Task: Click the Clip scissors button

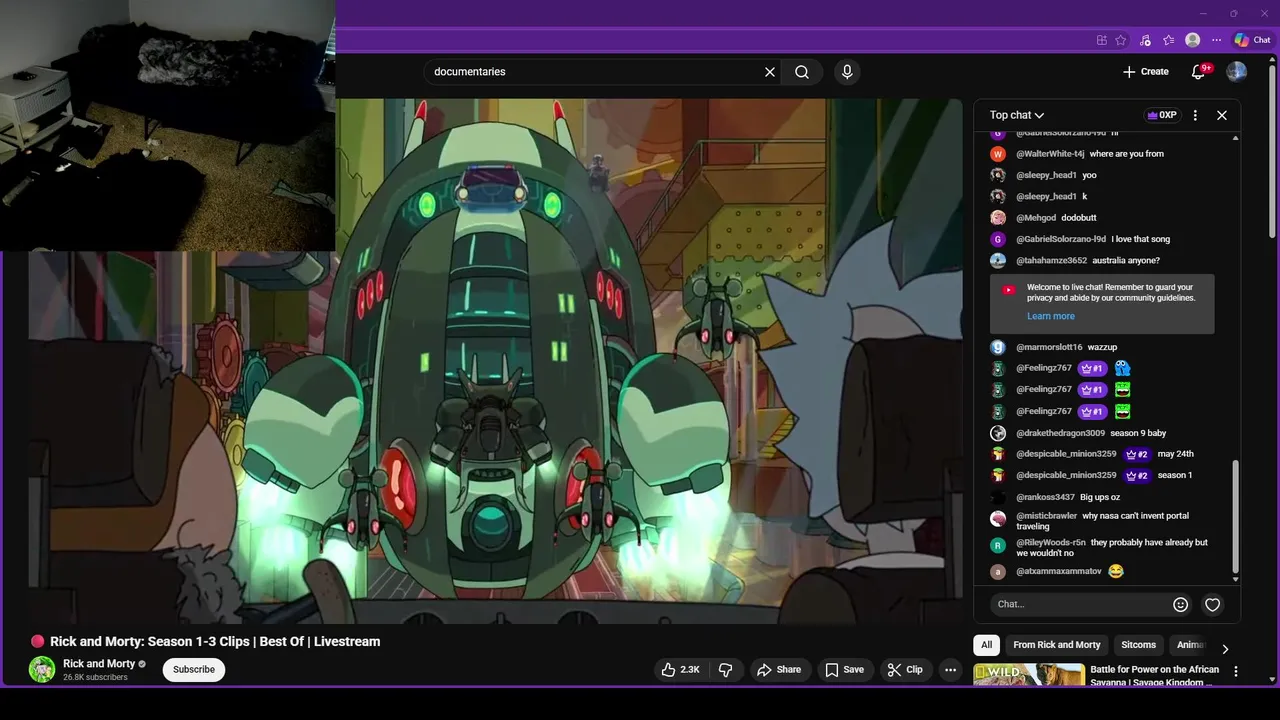Action: [x=905, y=670]
